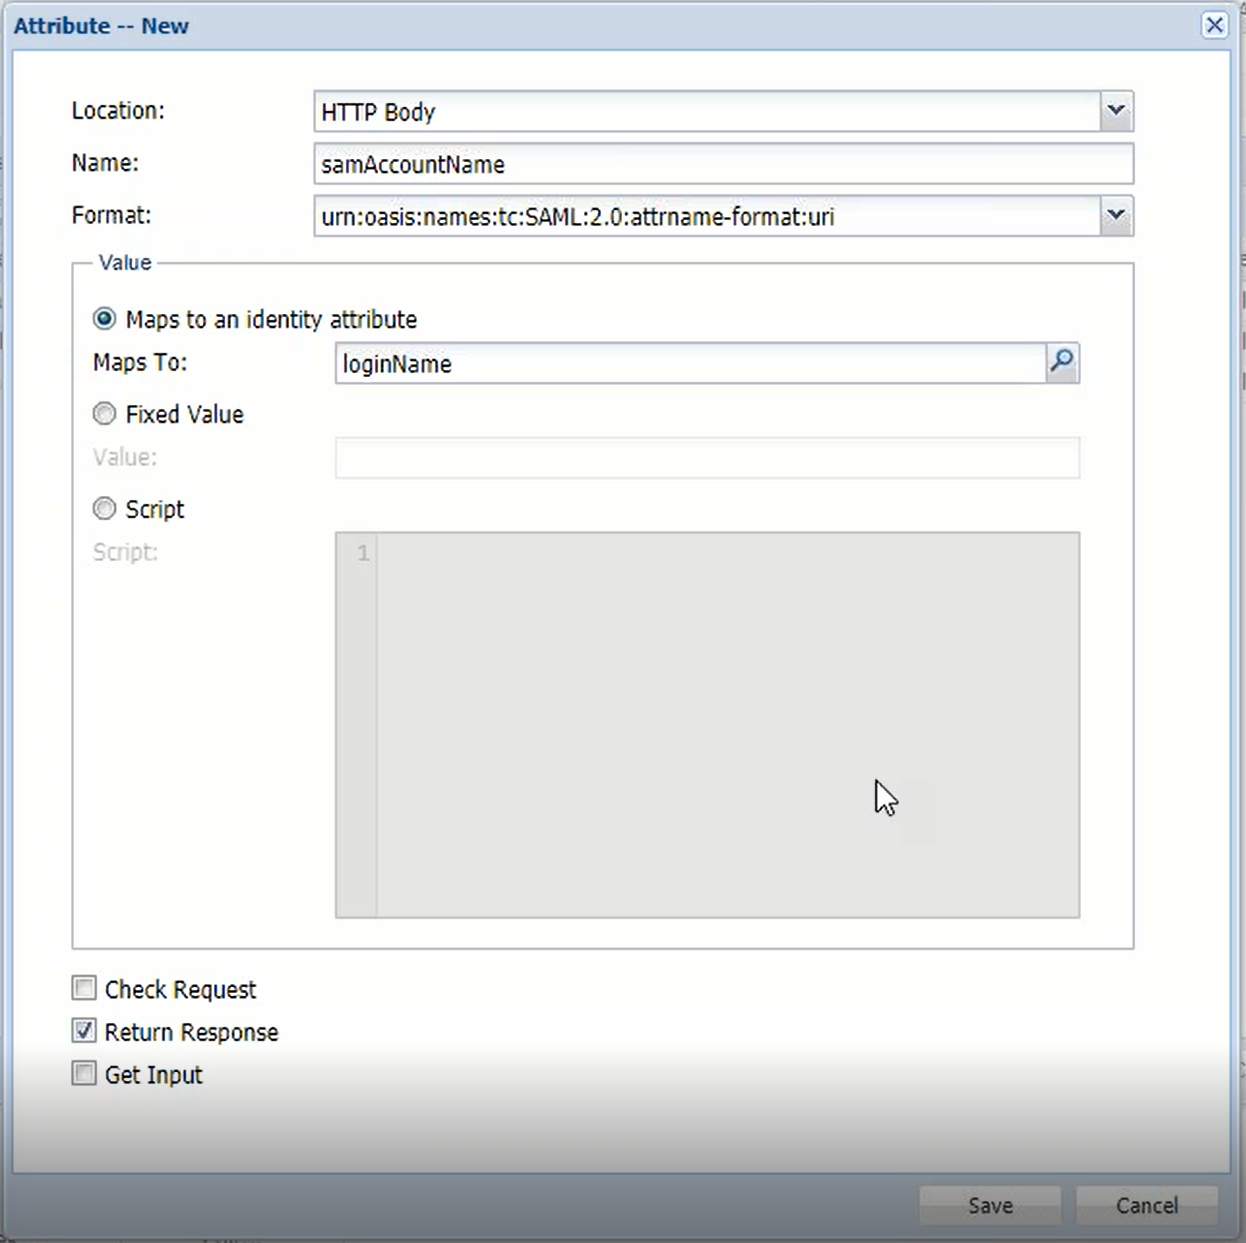Image resolution: width=1246 pixels, height=1243 pixels.
Task: Close the Attribute dialog with the X
Action: (1214, 25)
